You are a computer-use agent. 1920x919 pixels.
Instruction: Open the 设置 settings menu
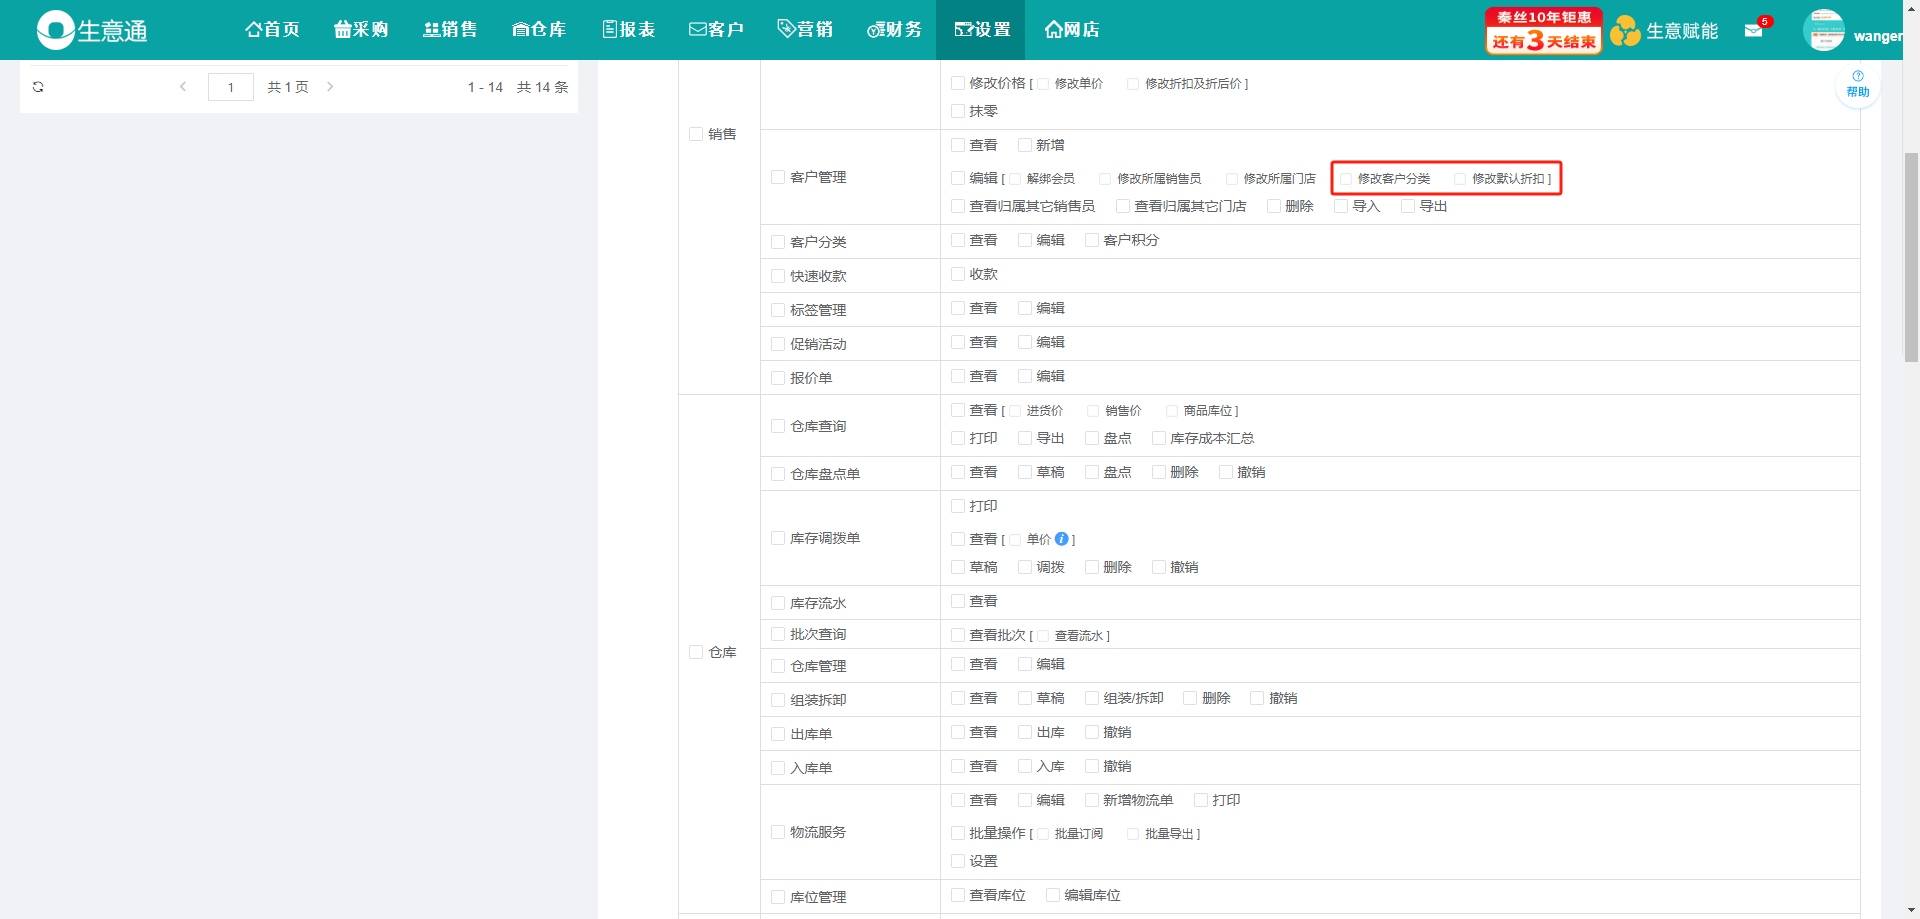pos(981,30)
